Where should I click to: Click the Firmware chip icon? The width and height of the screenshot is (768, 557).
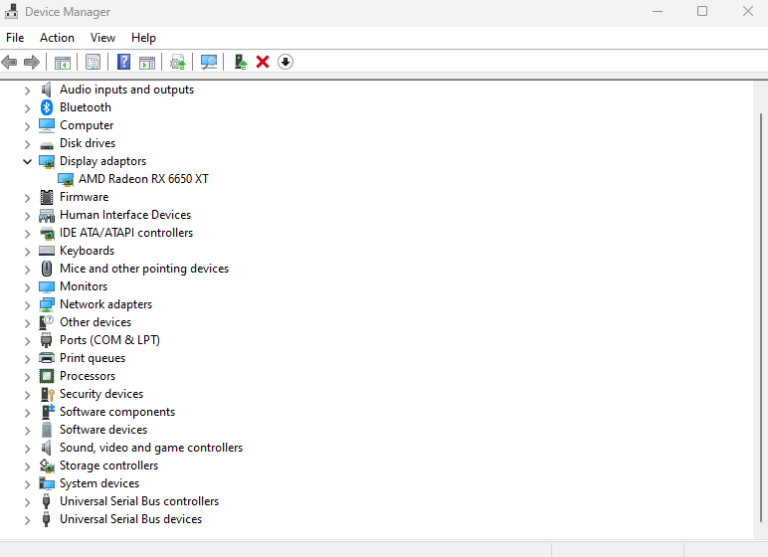tap(47, 197)
